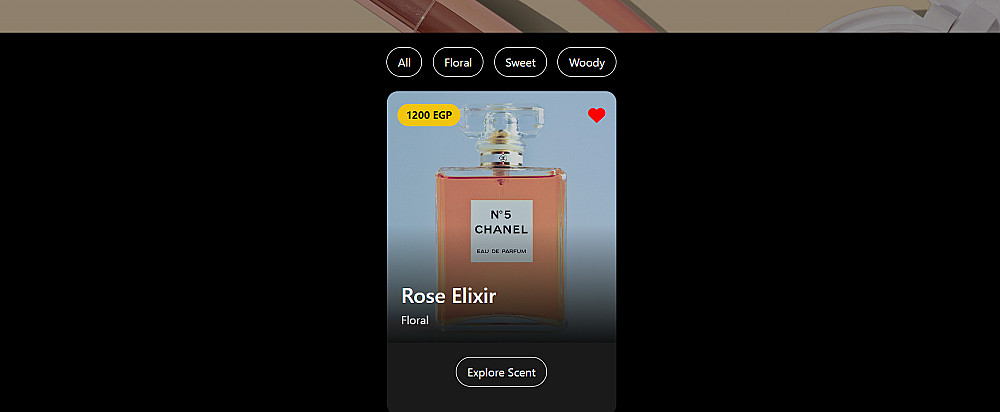Click the EAU DE PARFUM text
This screenshot has width=1000, height=412.
(501, 252)
